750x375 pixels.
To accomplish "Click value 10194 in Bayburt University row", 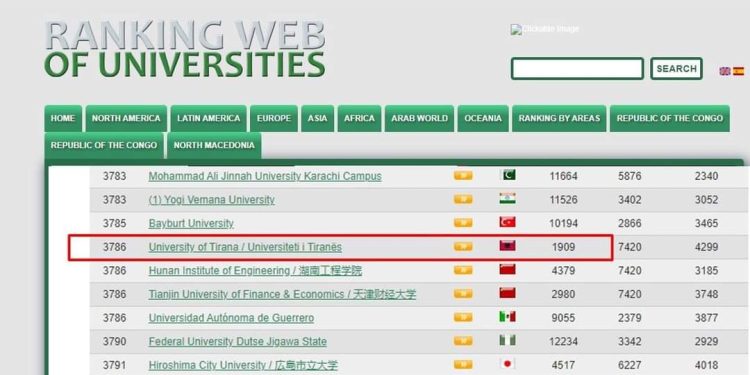I will click(x=563, y=223).
